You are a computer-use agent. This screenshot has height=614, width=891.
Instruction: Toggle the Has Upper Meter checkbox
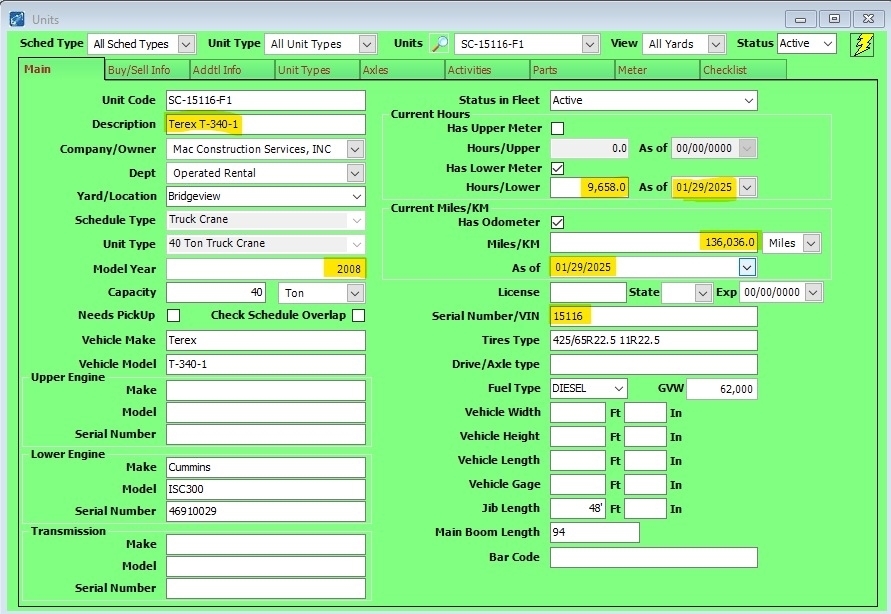[x=558, y=128]
